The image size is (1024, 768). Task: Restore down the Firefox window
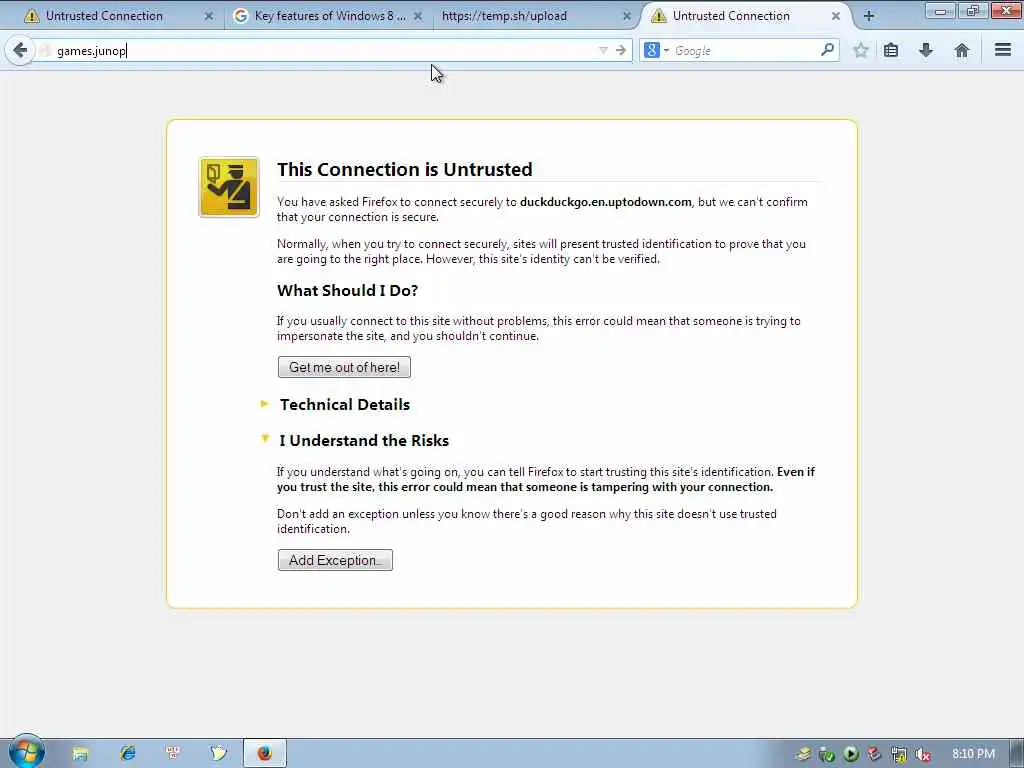click(973, 10)
